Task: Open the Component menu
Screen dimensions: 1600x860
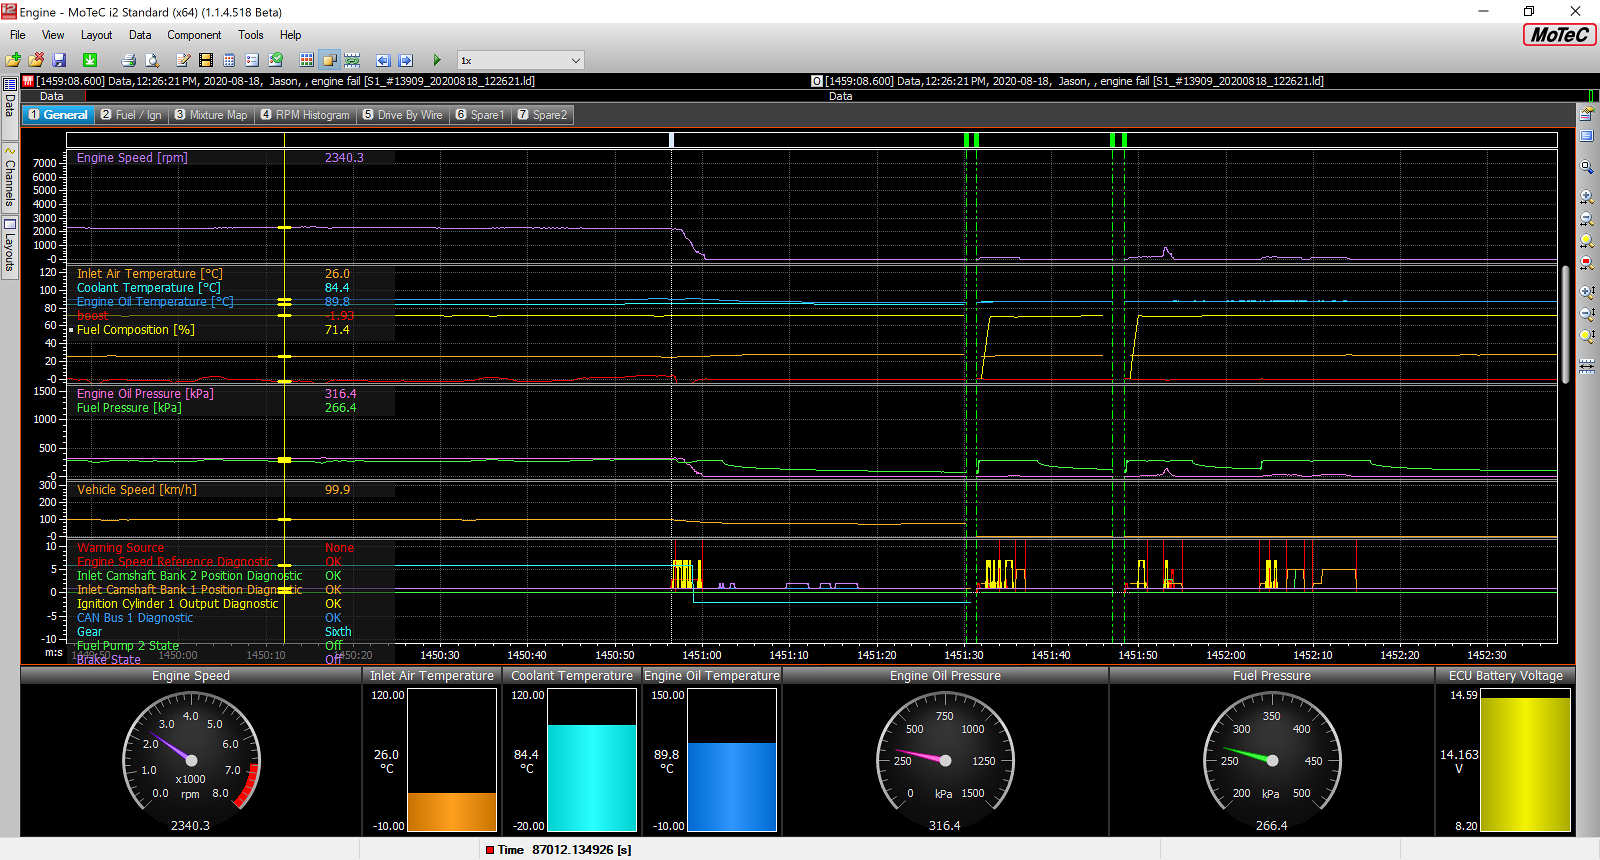Action: (x=194, y=35)
